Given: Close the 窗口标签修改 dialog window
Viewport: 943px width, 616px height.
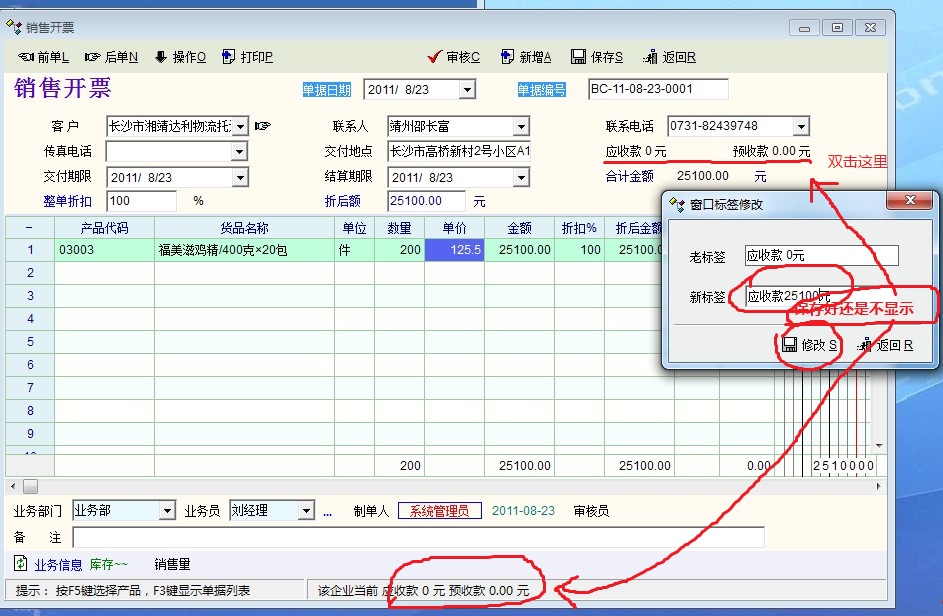Looking at the screenshot, I should [x=911, y=201].
